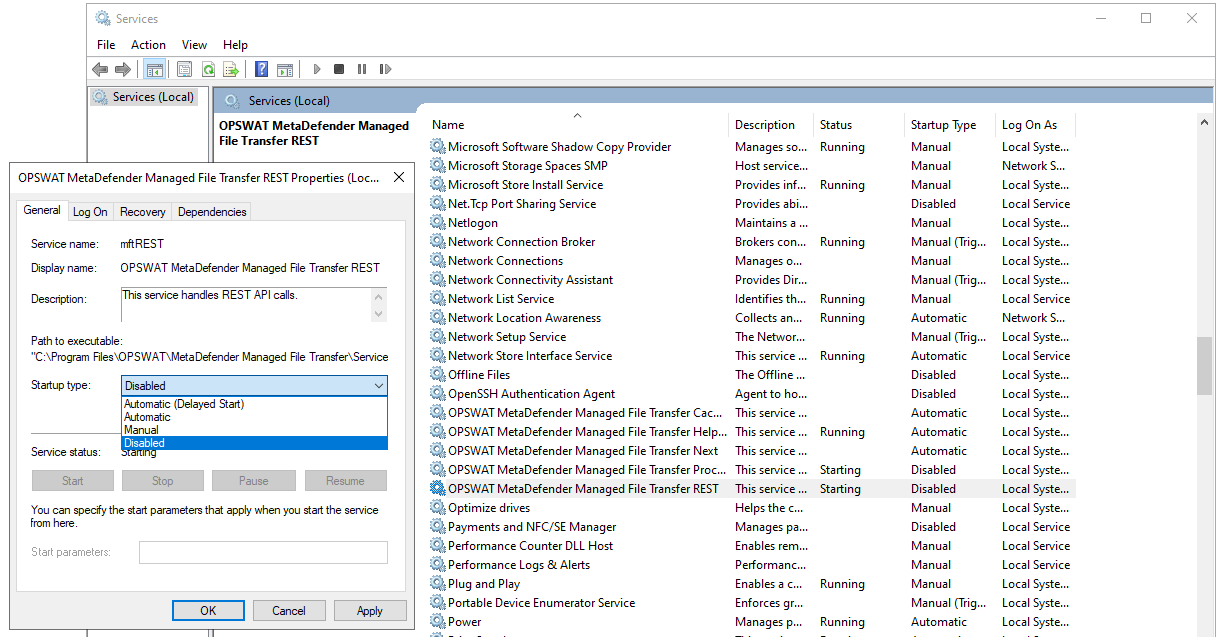1221x637 pixels.
Task: Click the Stop Service toolbar icon
Action: [x=339, y=69]
